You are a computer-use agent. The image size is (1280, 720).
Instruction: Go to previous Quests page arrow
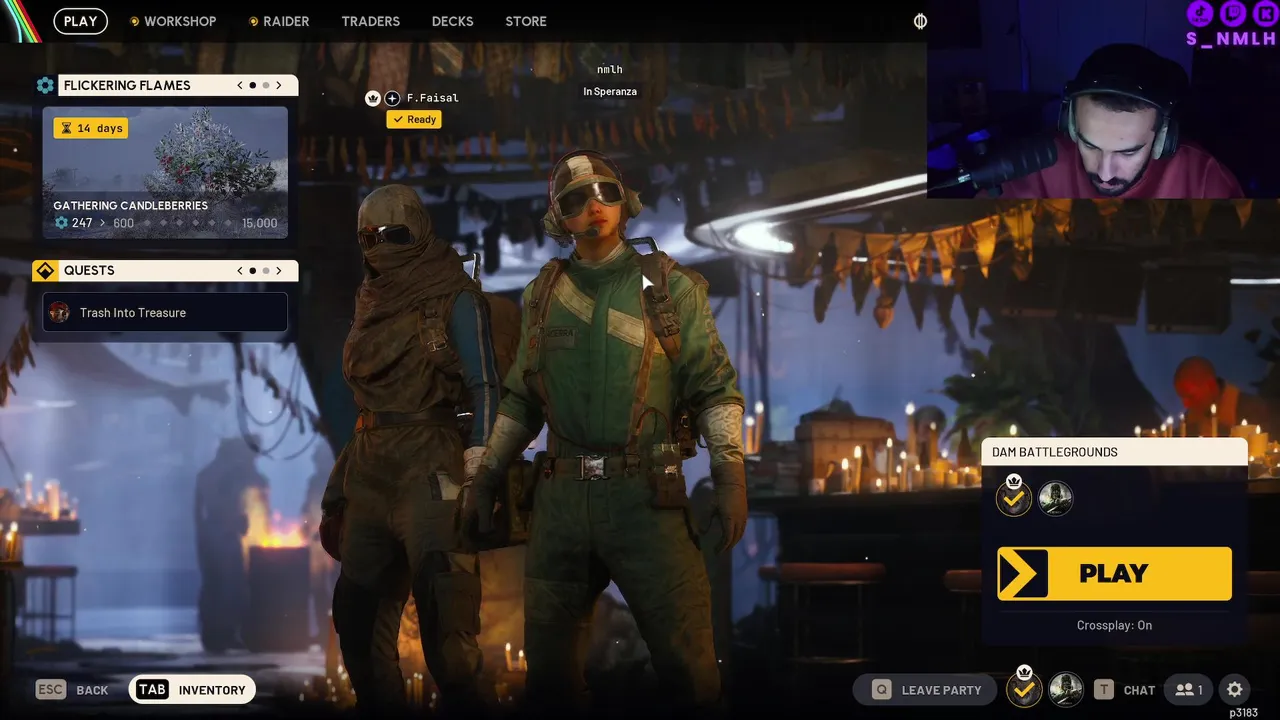pyautogui.click(x=240, y=271)
